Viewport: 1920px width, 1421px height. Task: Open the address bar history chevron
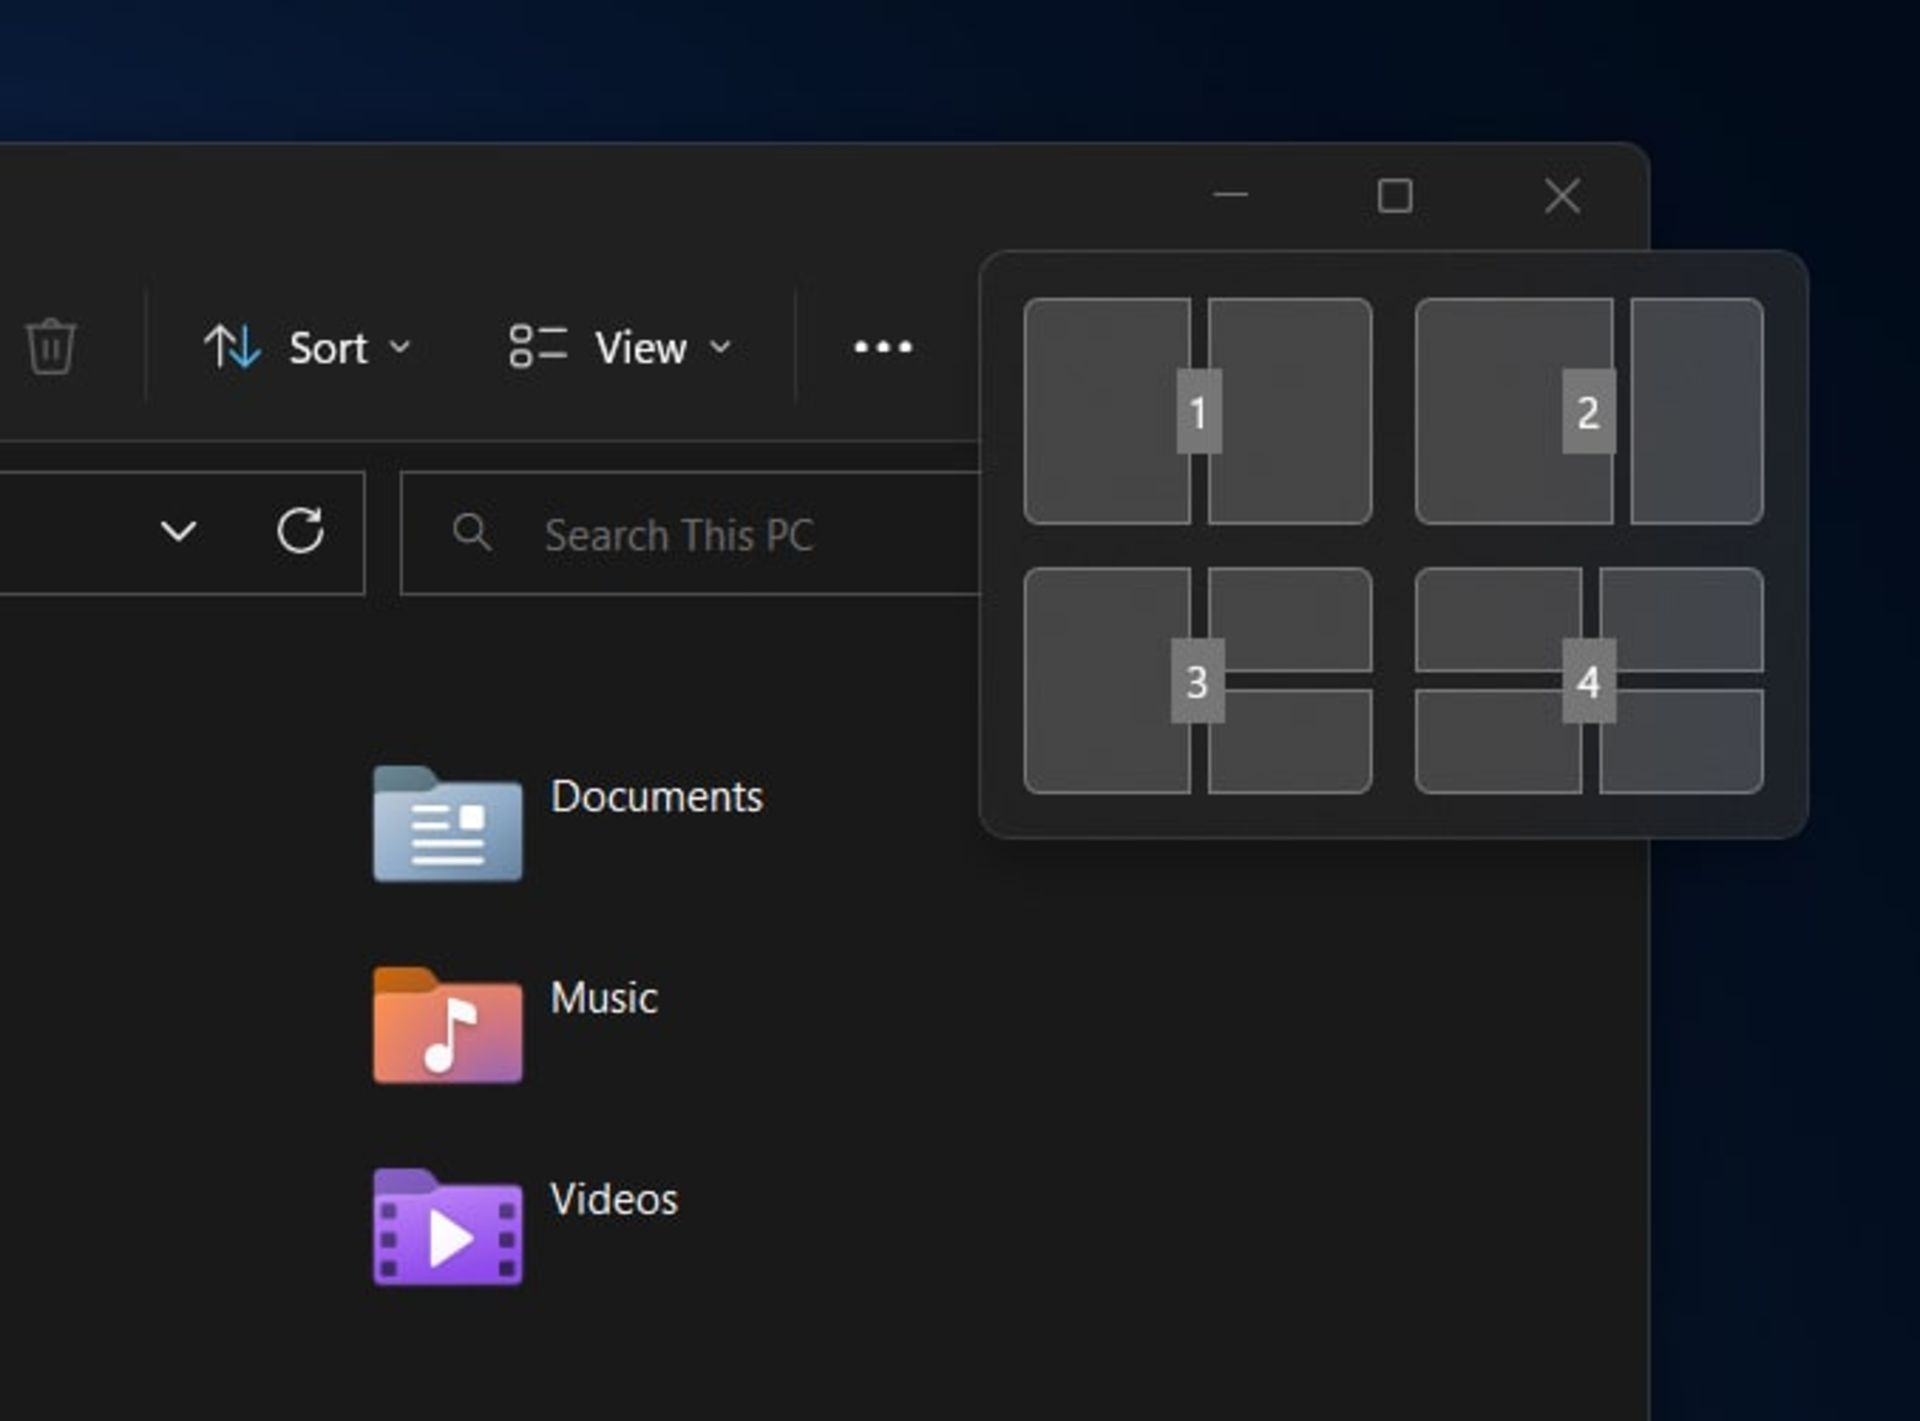coord(178,533)
